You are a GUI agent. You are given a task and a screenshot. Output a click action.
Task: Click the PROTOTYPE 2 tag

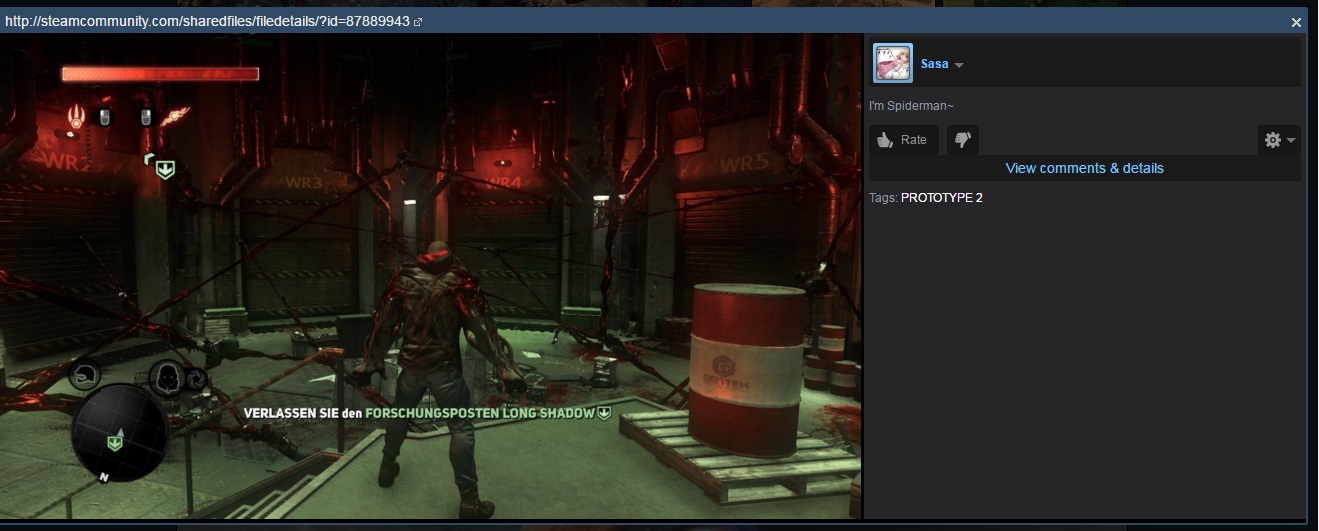point(941,198)
